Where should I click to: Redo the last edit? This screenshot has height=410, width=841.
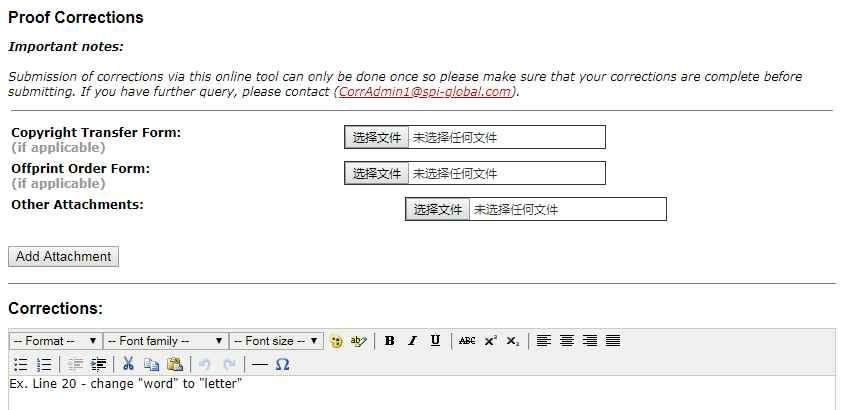pos(229,364)
